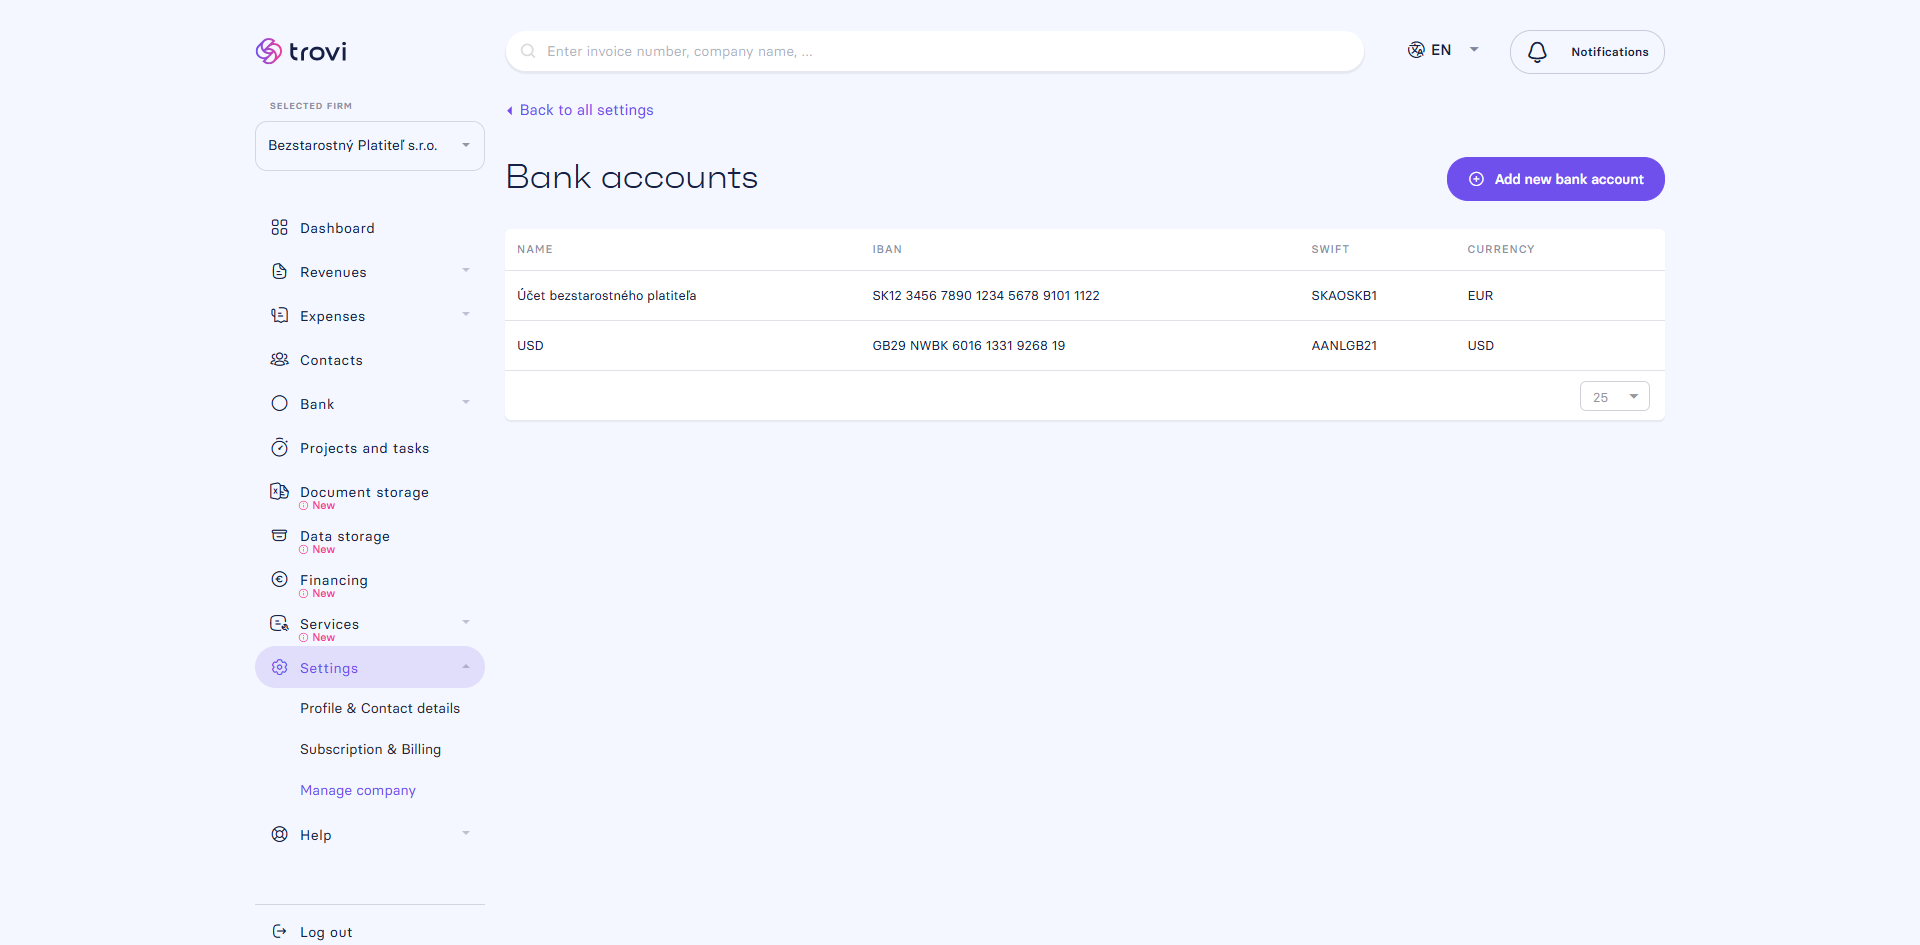The width and height of the screenshot is (1920, 945).
Task: Click the Financing euro icon
Action: point(279,579)
